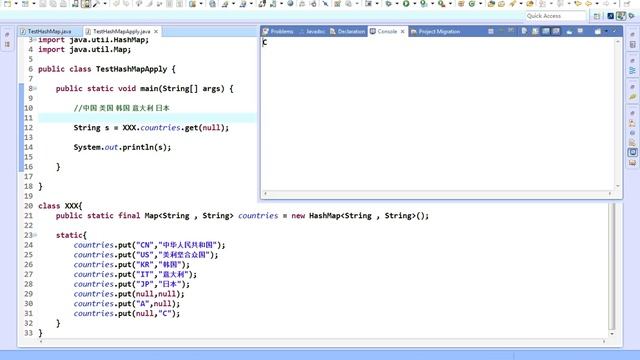Open the Open Console dropdown arrow
The image size is (640, 360).
click(606, 31)
